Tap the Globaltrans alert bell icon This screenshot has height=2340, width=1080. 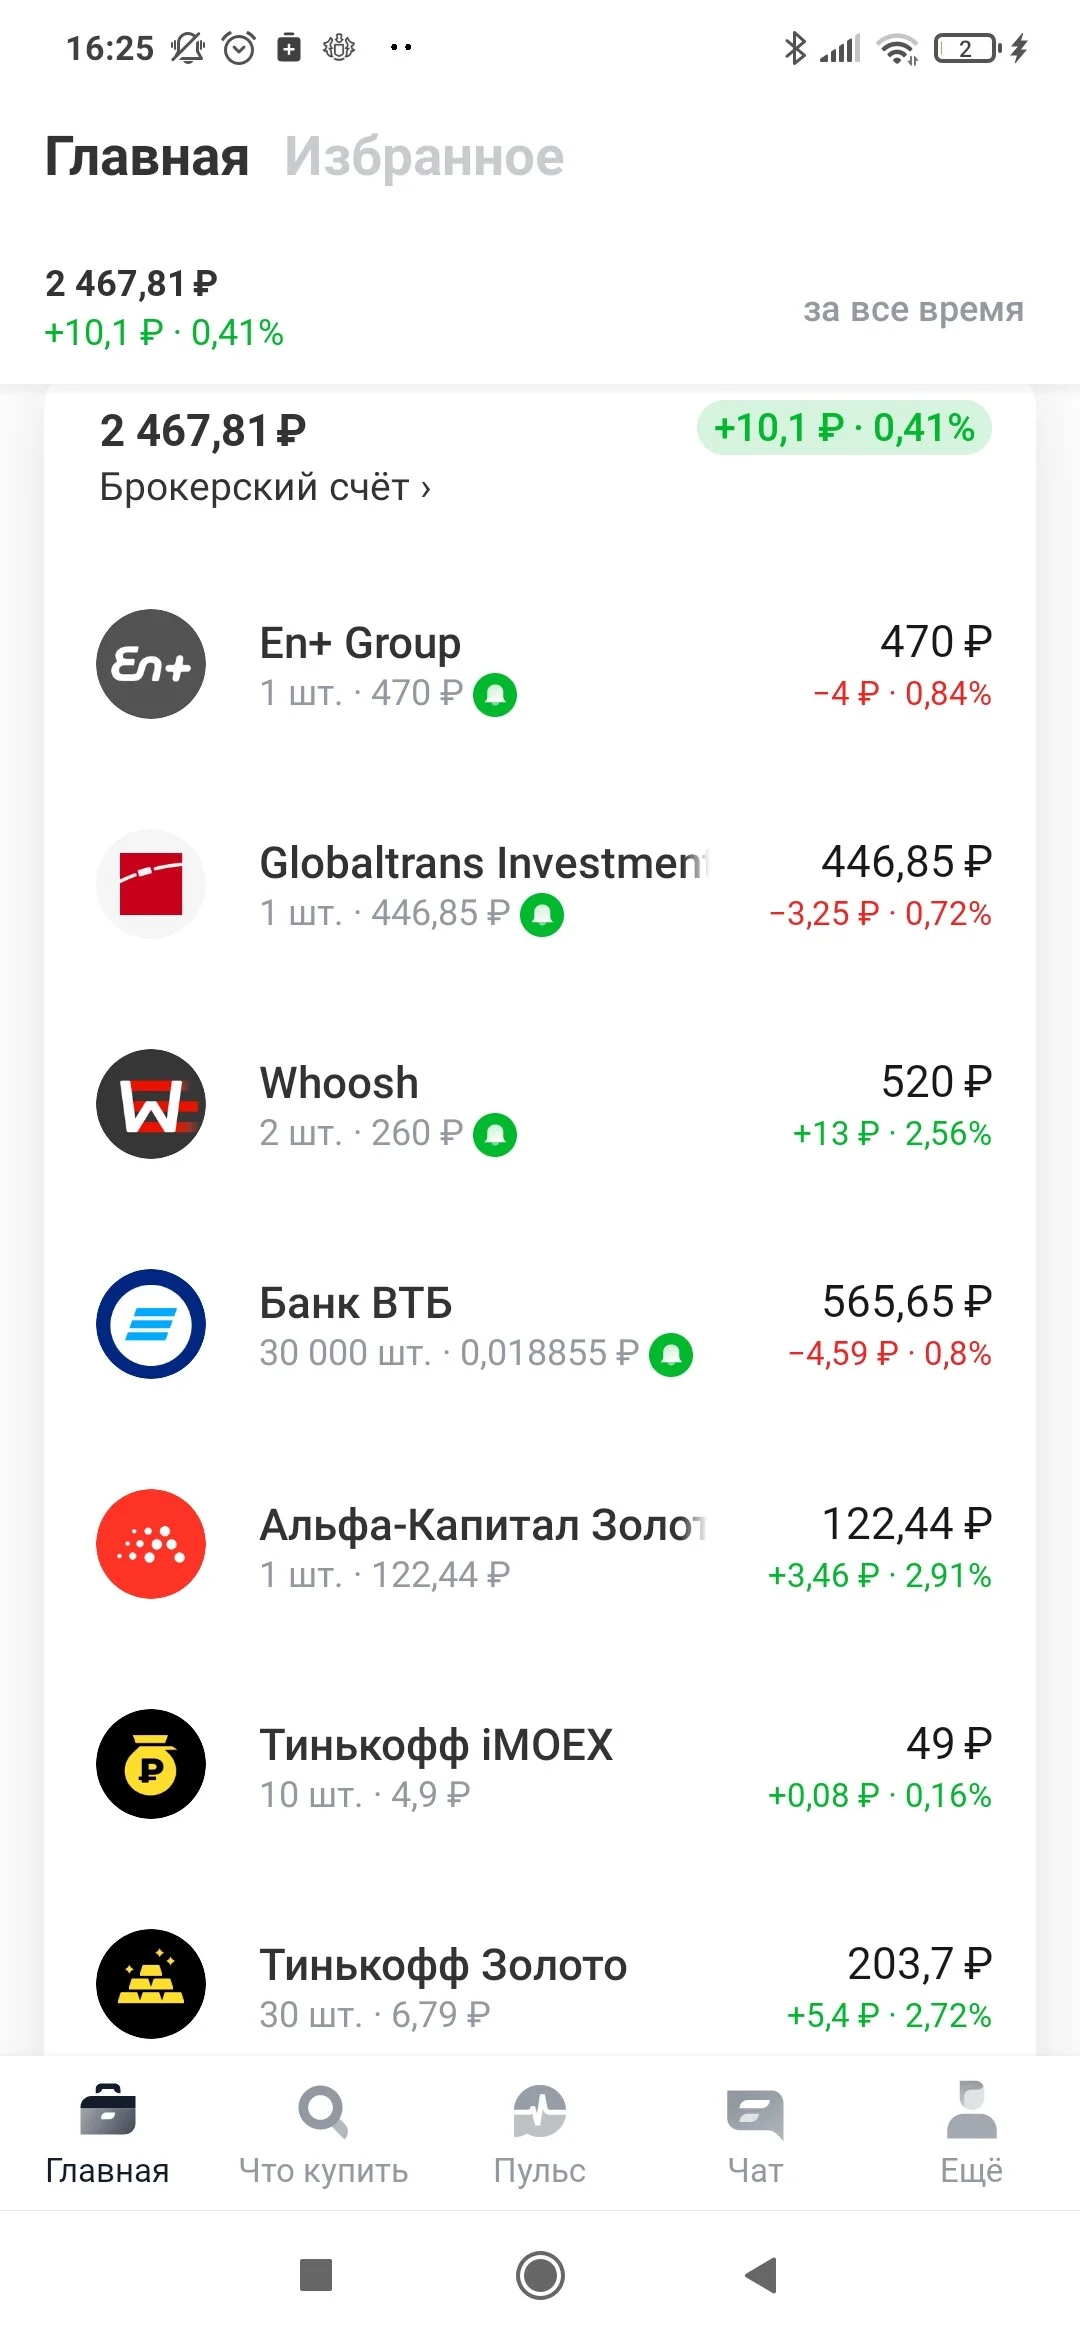click(542, 914)
